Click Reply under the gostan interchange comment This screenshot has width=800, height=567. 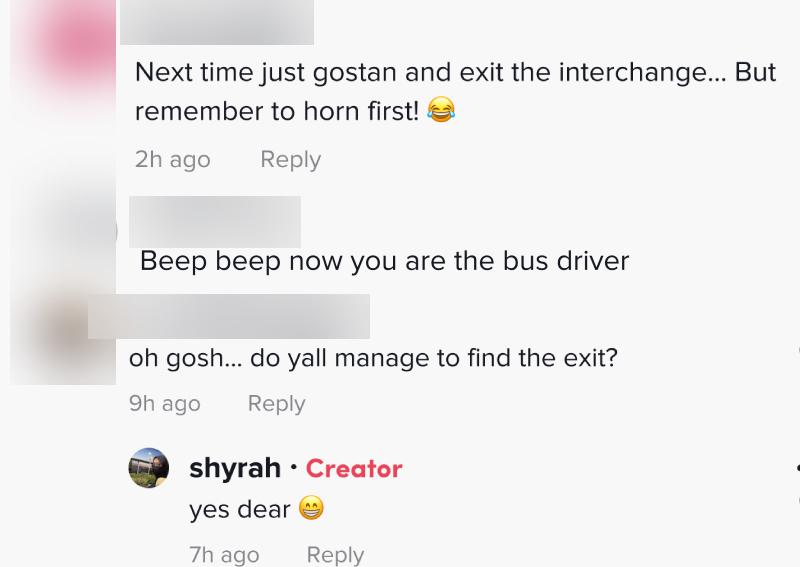(x=290, y=160)
